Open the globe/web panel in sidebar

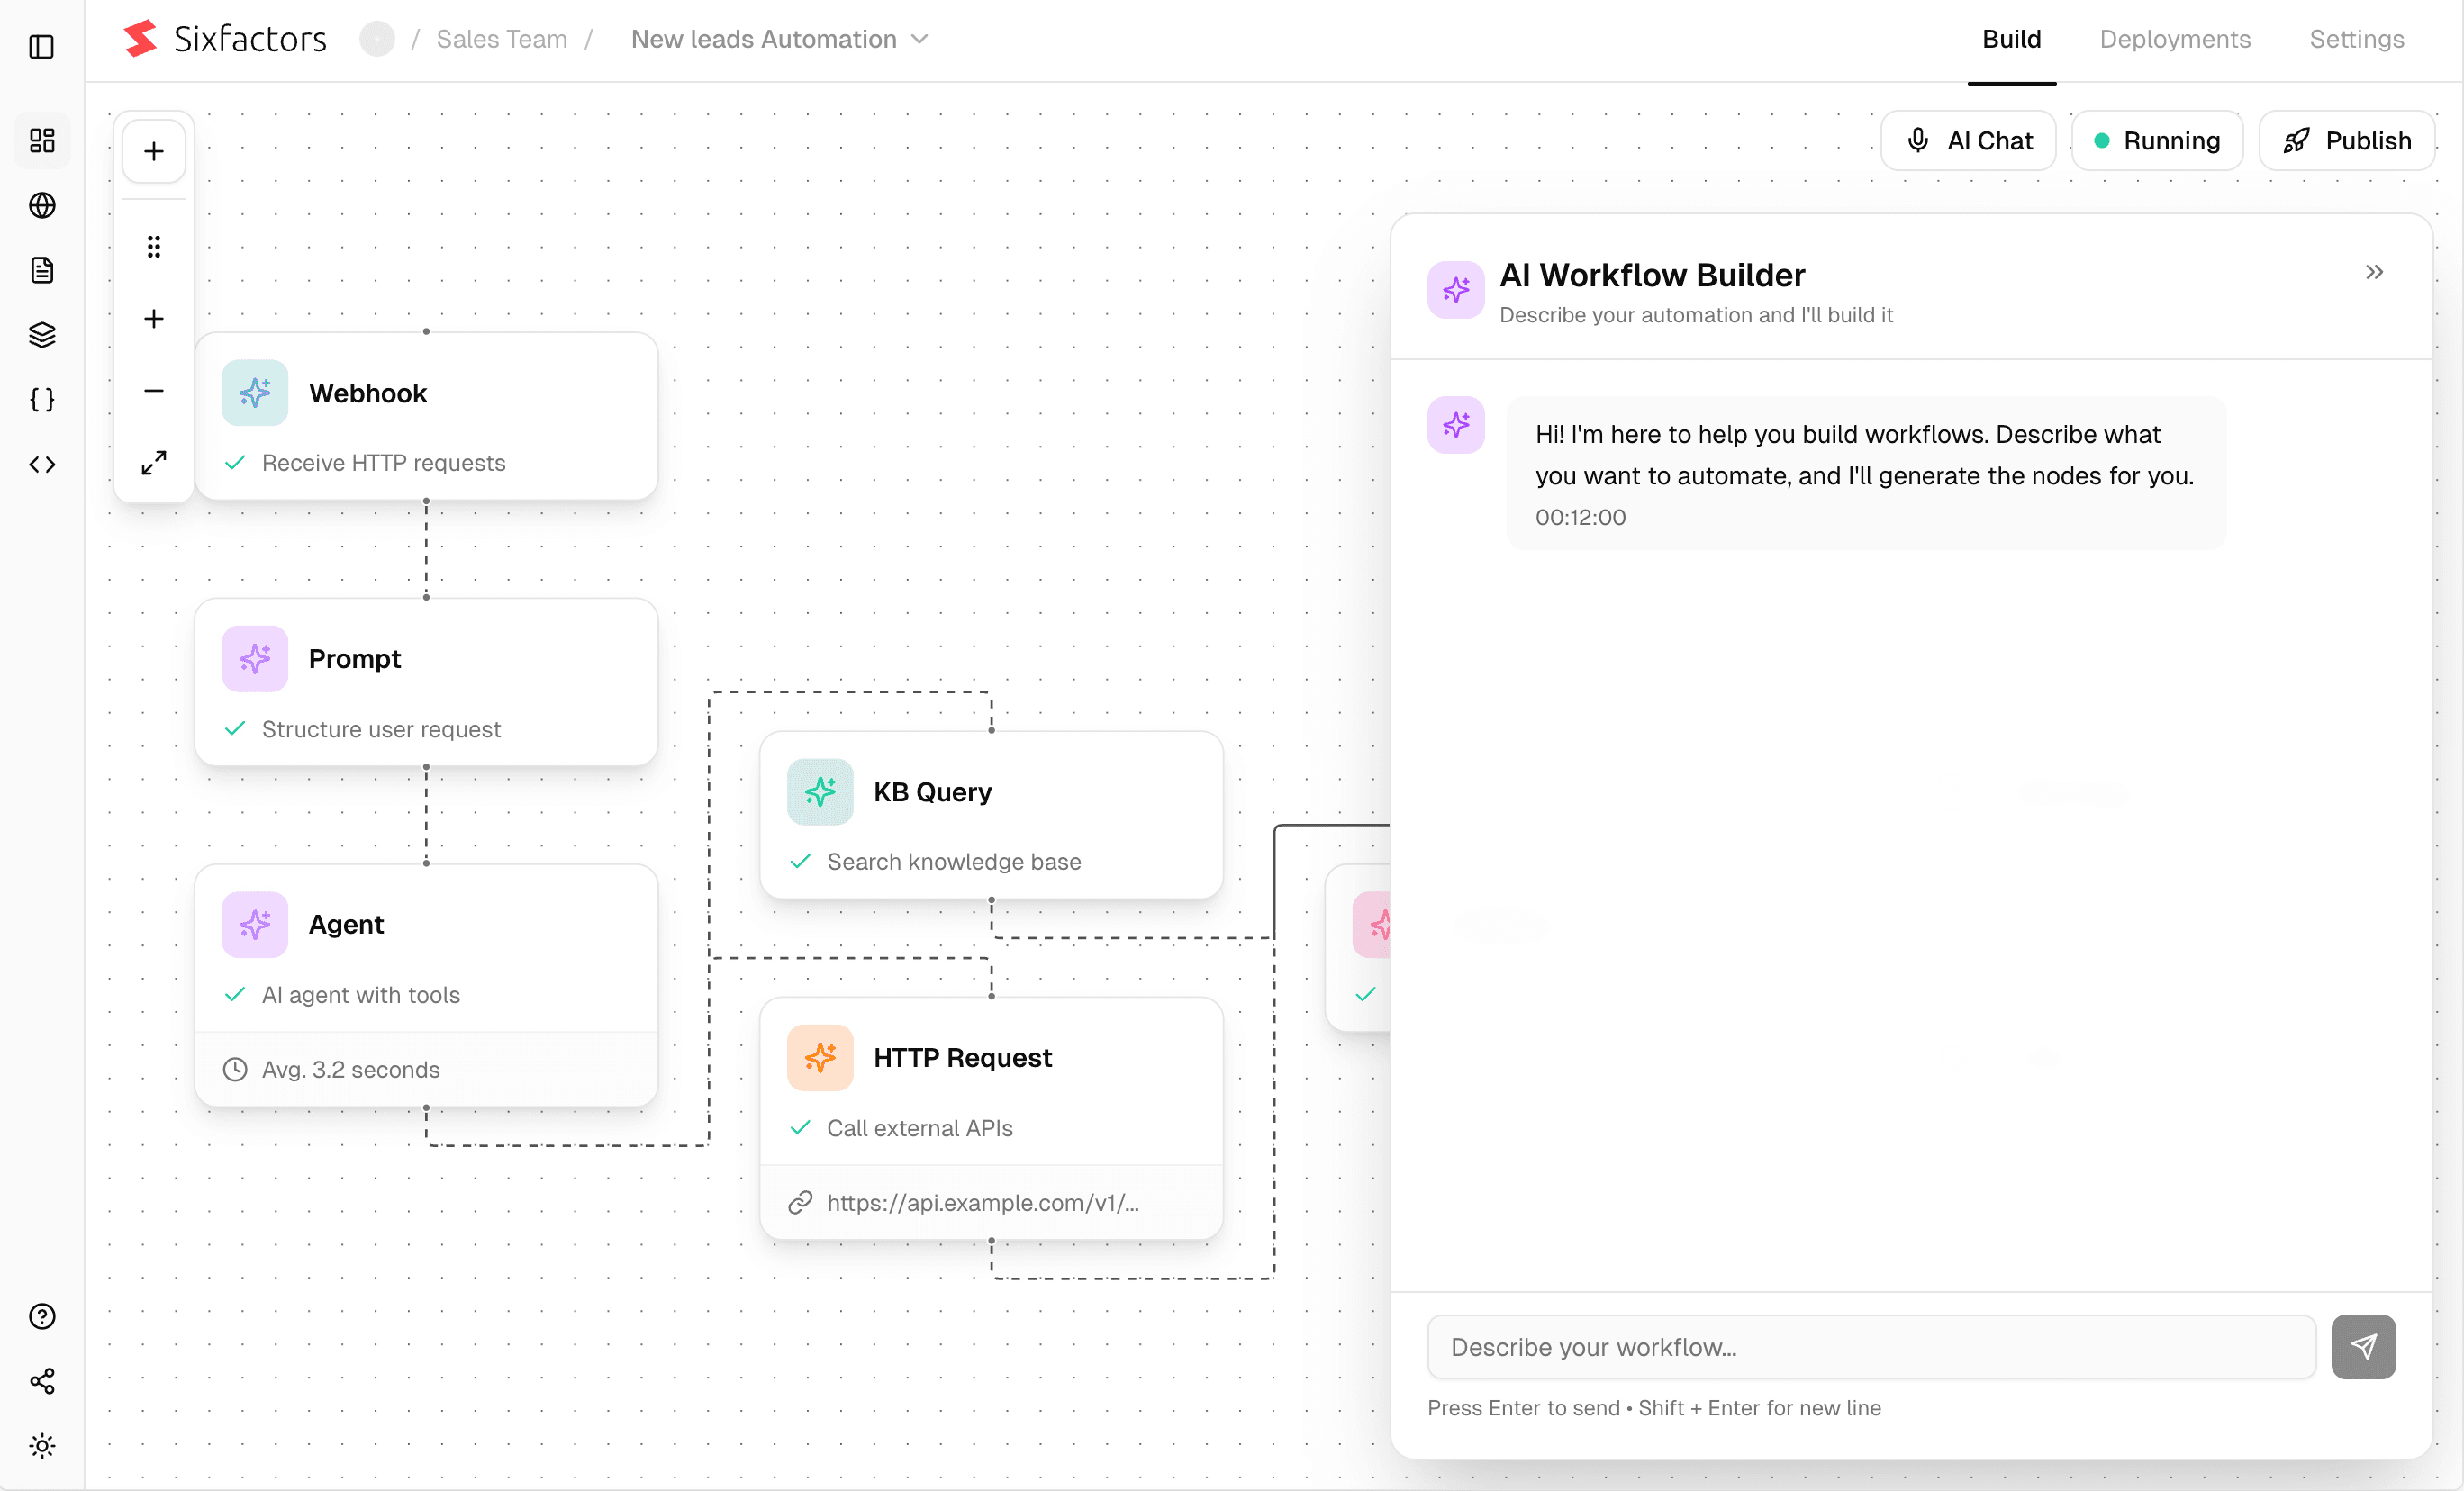[x=42, y=205]
